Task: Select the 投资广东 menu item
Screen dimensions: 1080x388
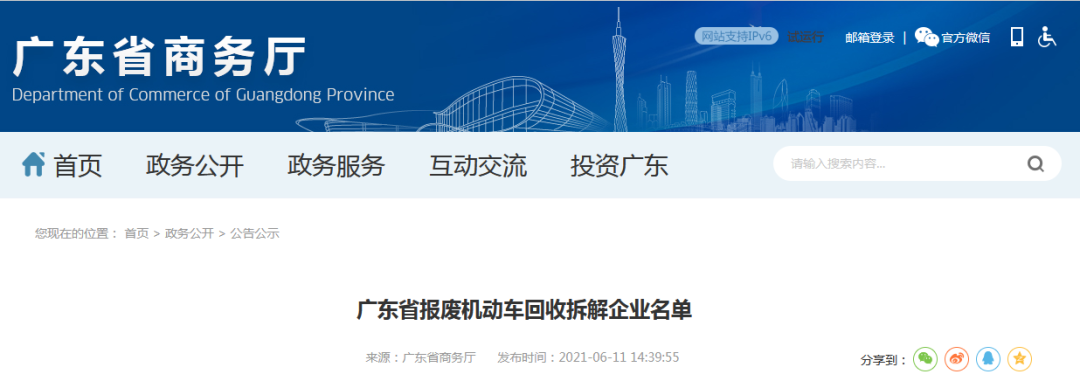Action: tap(619, 166)
